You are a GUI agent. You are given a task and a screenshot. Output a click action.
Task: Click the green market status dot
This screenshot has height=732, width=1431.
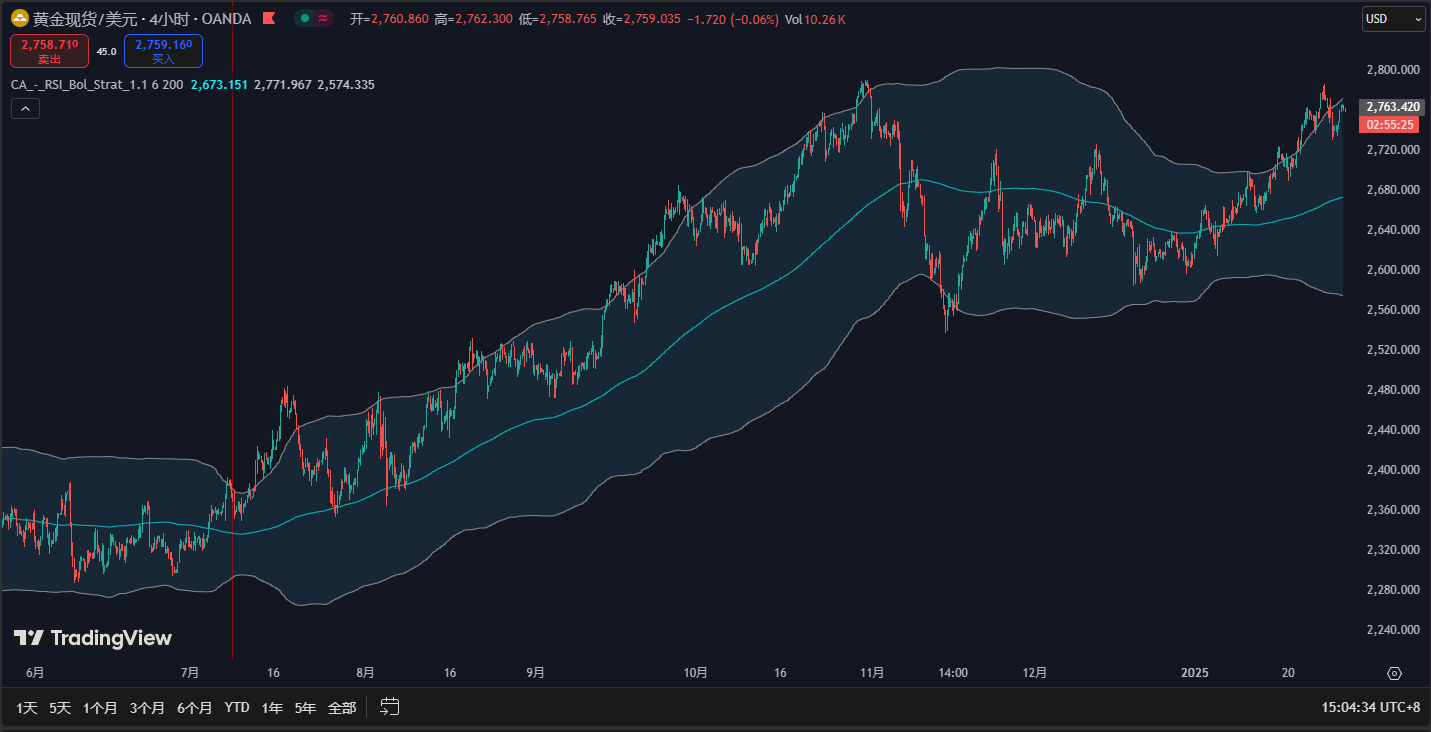coord(305,19)
